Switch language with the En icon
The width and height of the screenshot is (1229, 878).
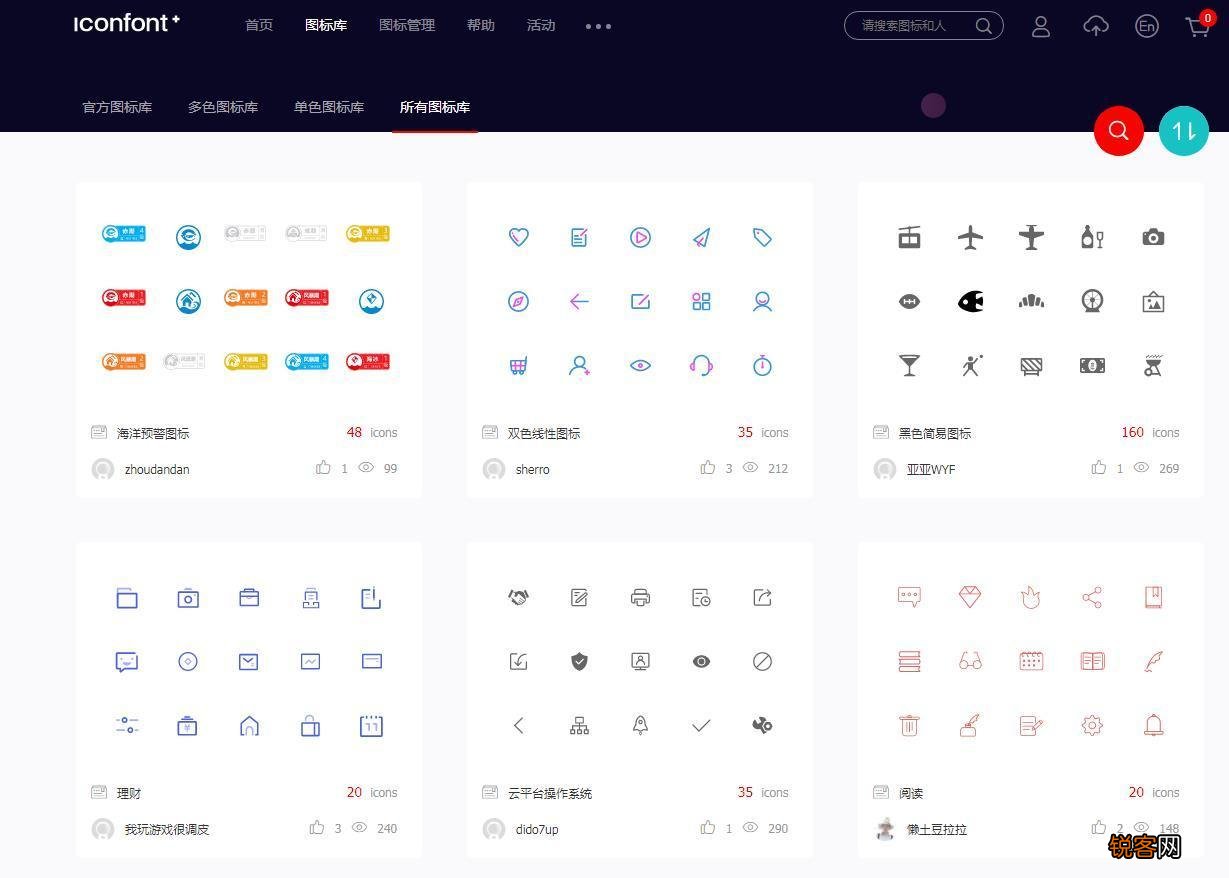point(1147,27)
